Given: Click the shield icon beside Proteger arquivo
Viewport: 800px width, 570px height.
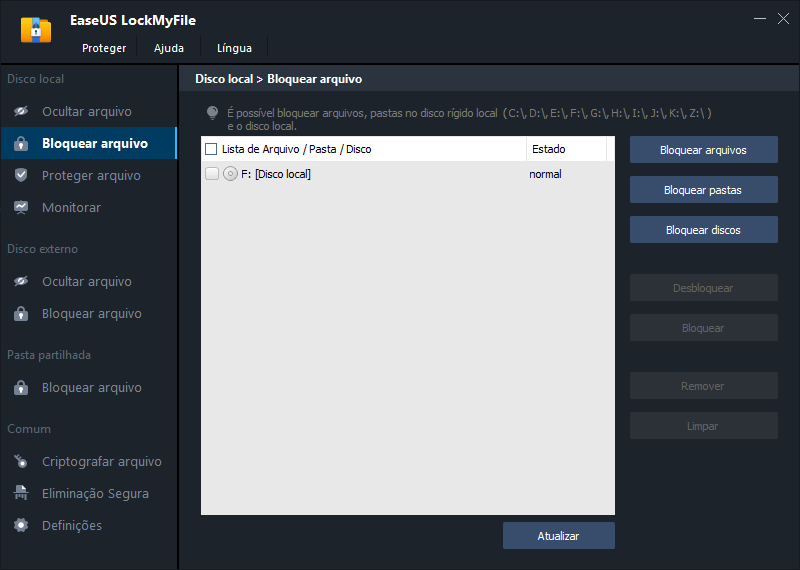Looking at the screenshot, I should click(21, 176).
